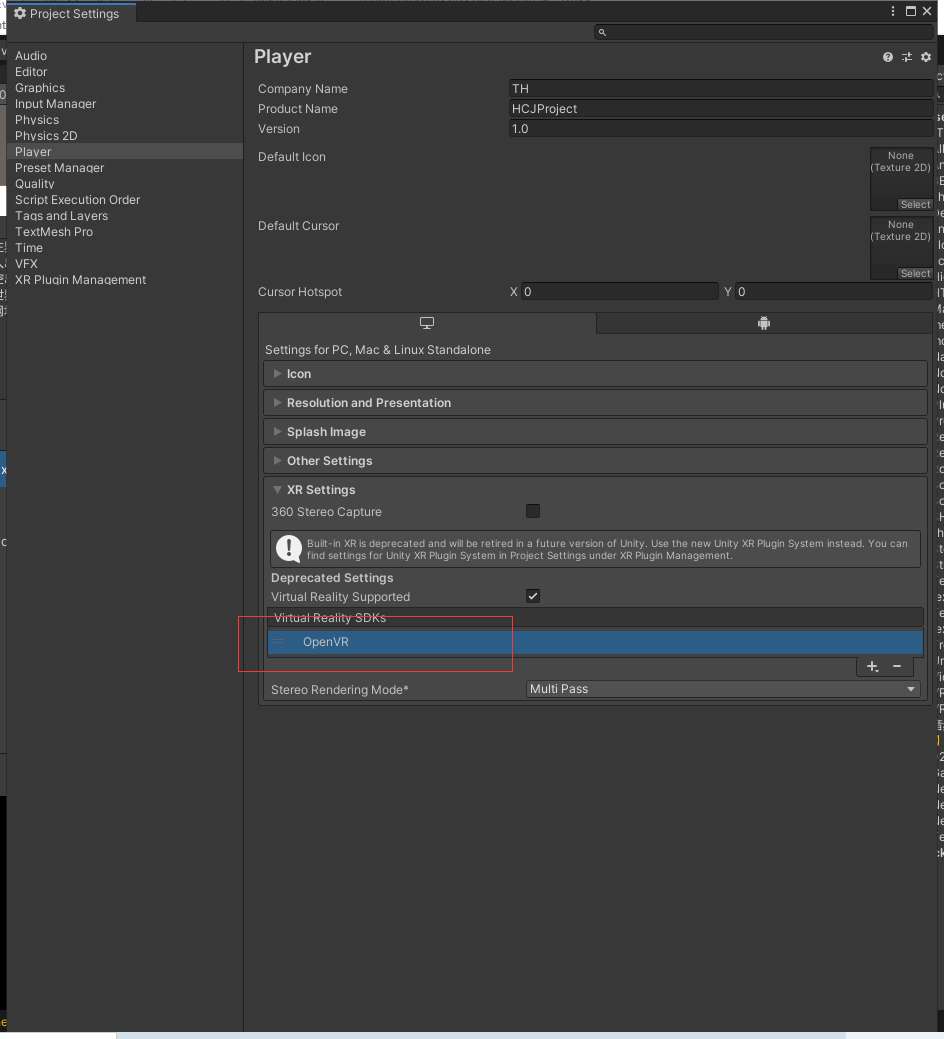The image size is (944, 1039).
Task: Click Cursor Hotspot X field
Action: click(x=619, y=292)
